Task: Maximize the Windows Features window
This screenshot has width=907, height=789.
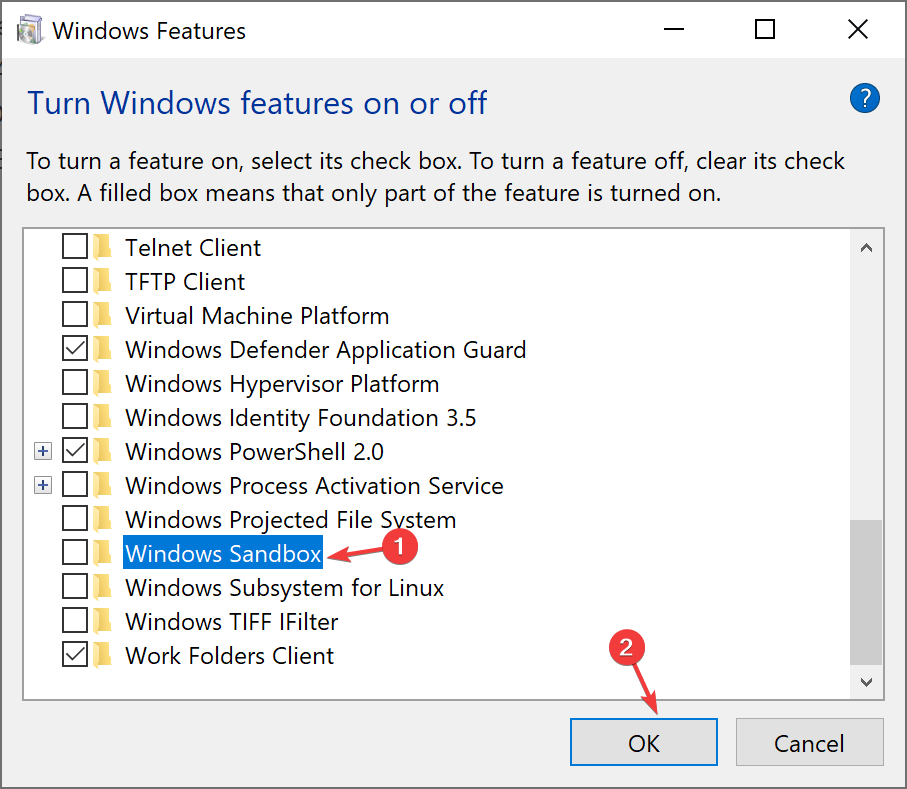Action: (765, 30)
